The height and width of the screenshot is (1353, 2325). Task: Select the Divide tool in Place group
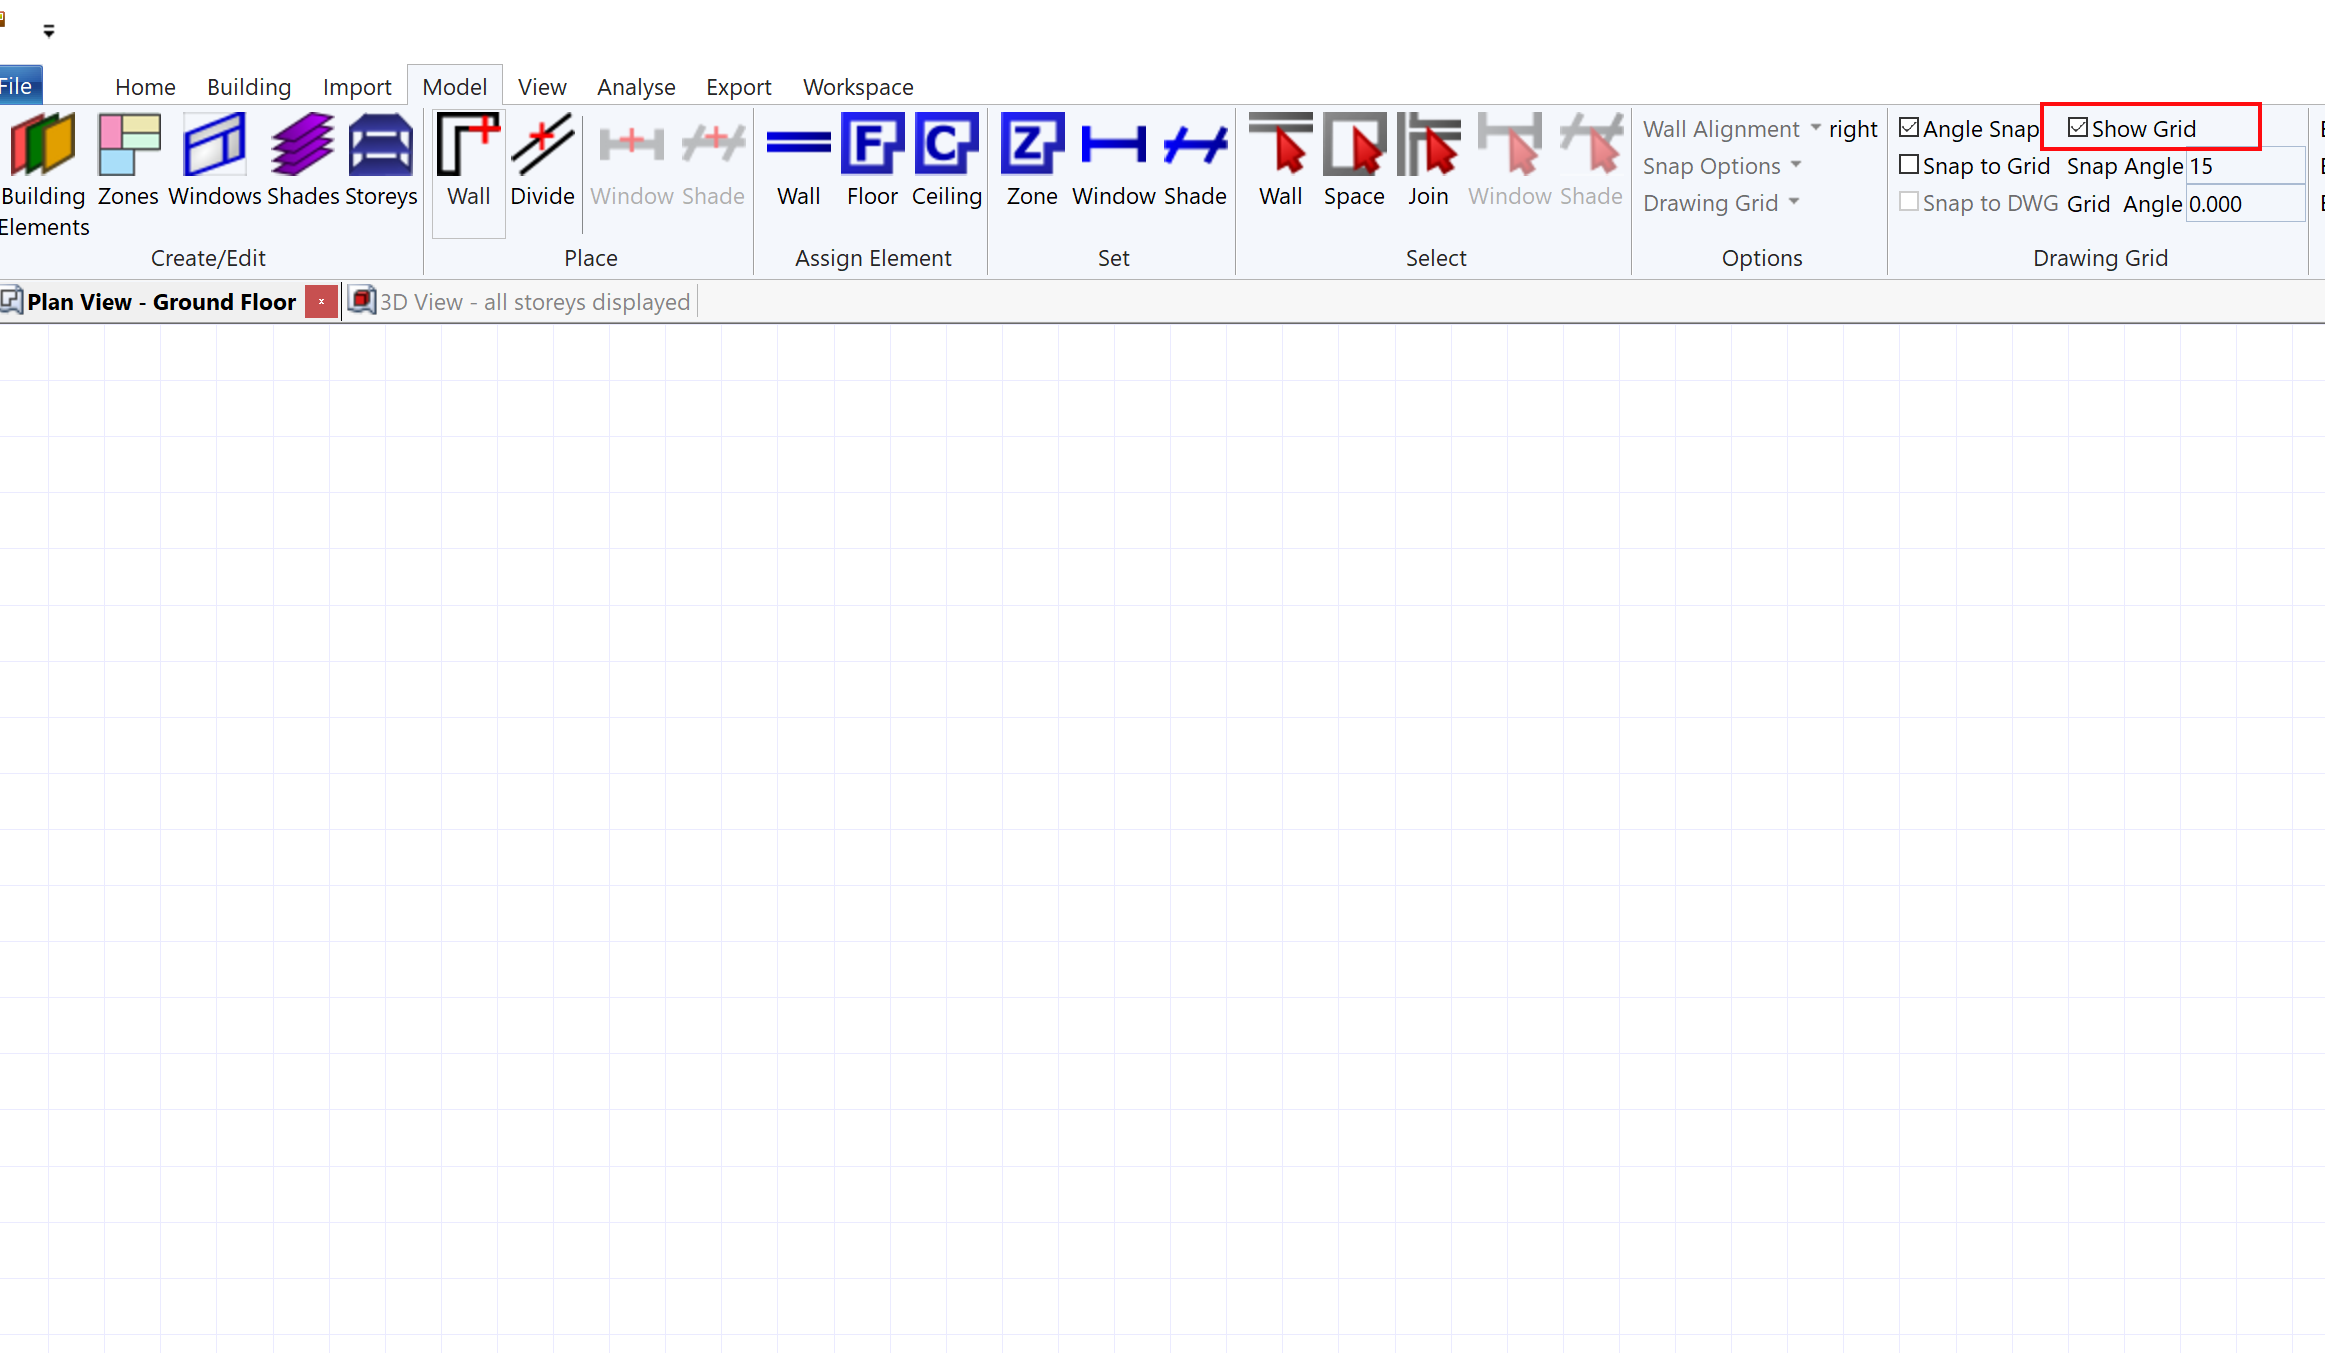click(x=542, y=160)
